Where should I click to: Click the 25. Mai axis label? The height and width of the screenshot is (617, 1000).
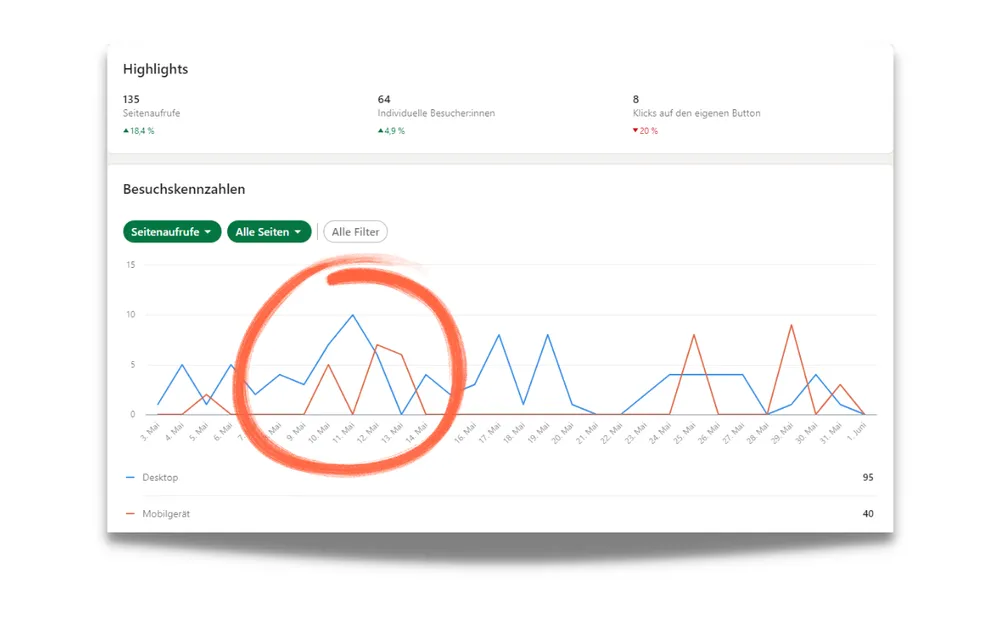(685, 432)
